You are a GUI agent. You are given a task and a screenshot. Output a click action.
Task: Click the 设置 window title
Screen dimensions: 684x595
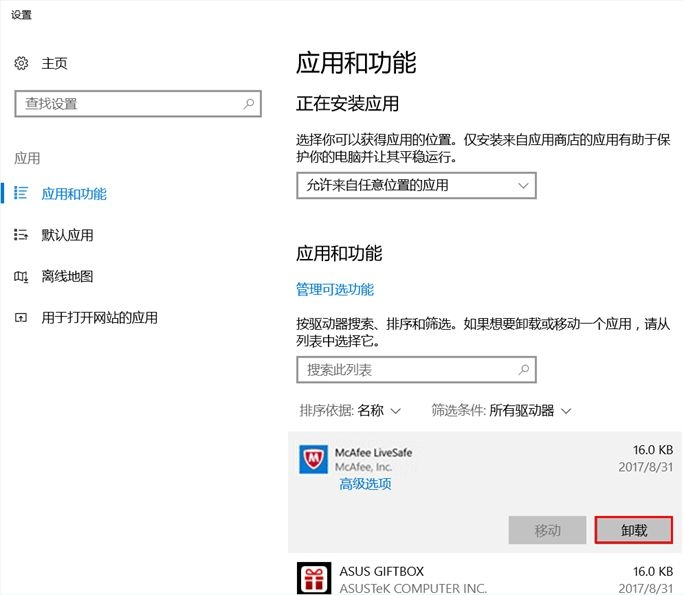click(21, 15)
